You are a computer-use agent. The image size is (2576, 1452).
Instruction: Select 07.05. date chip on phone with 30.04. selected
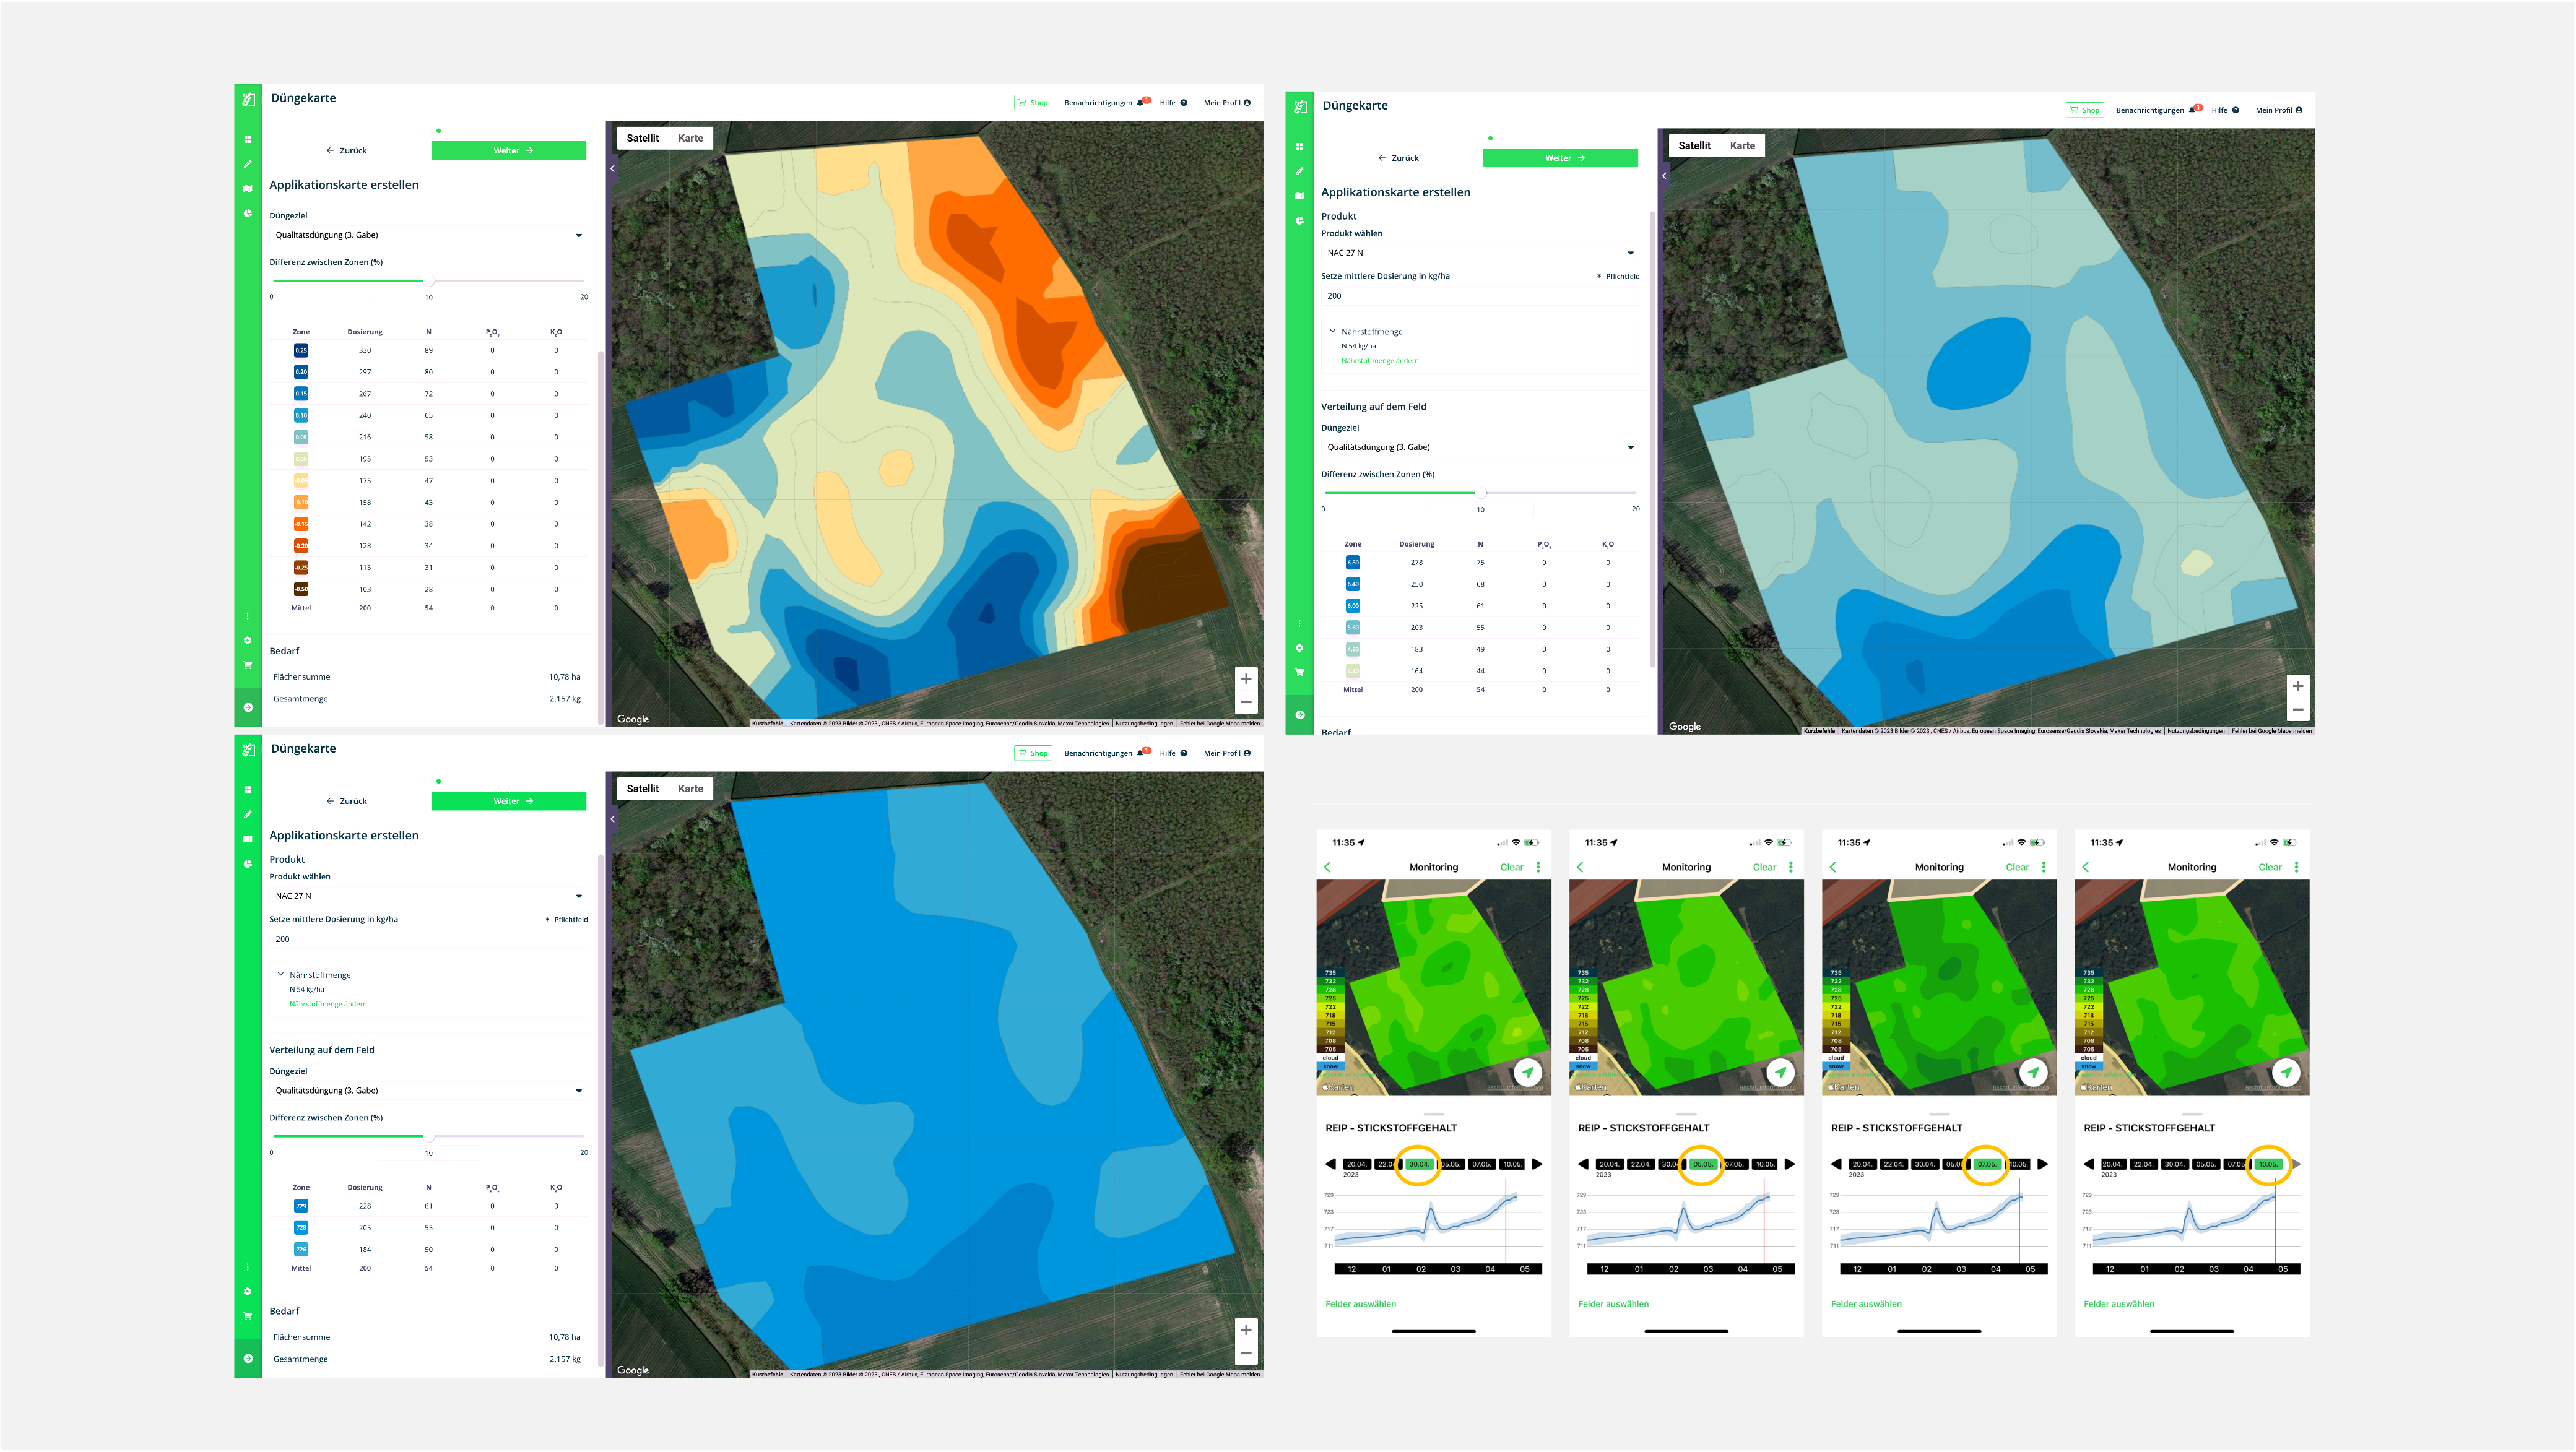pyautogui.click(x=1481, y=1164)
